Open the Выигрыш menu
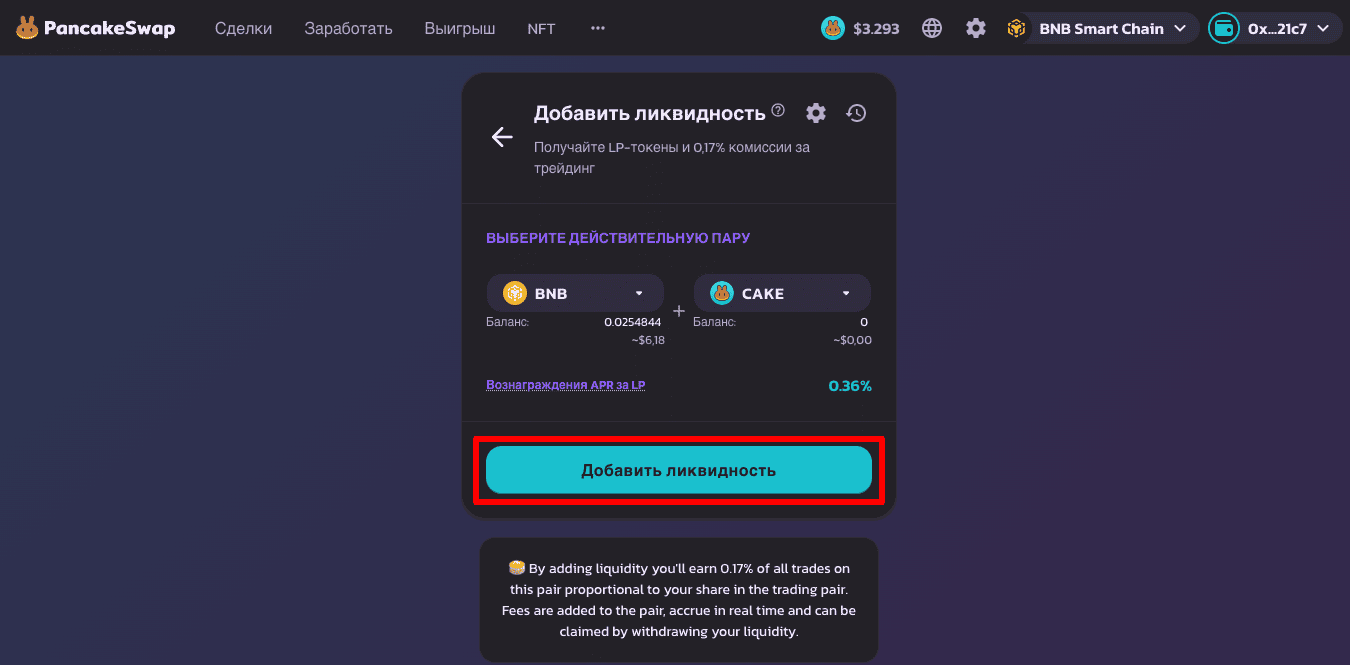Screen dimensions: 1350x665 click(x=459, y=28)
